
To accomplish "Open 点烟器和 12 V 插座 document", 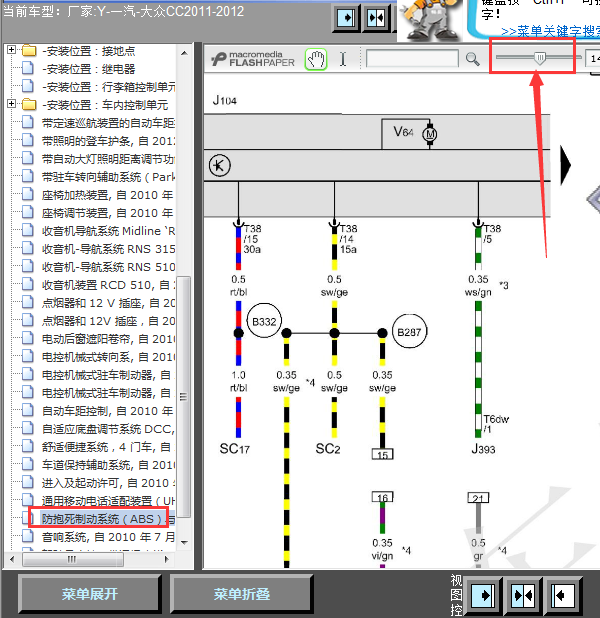I will coord(108,303).
